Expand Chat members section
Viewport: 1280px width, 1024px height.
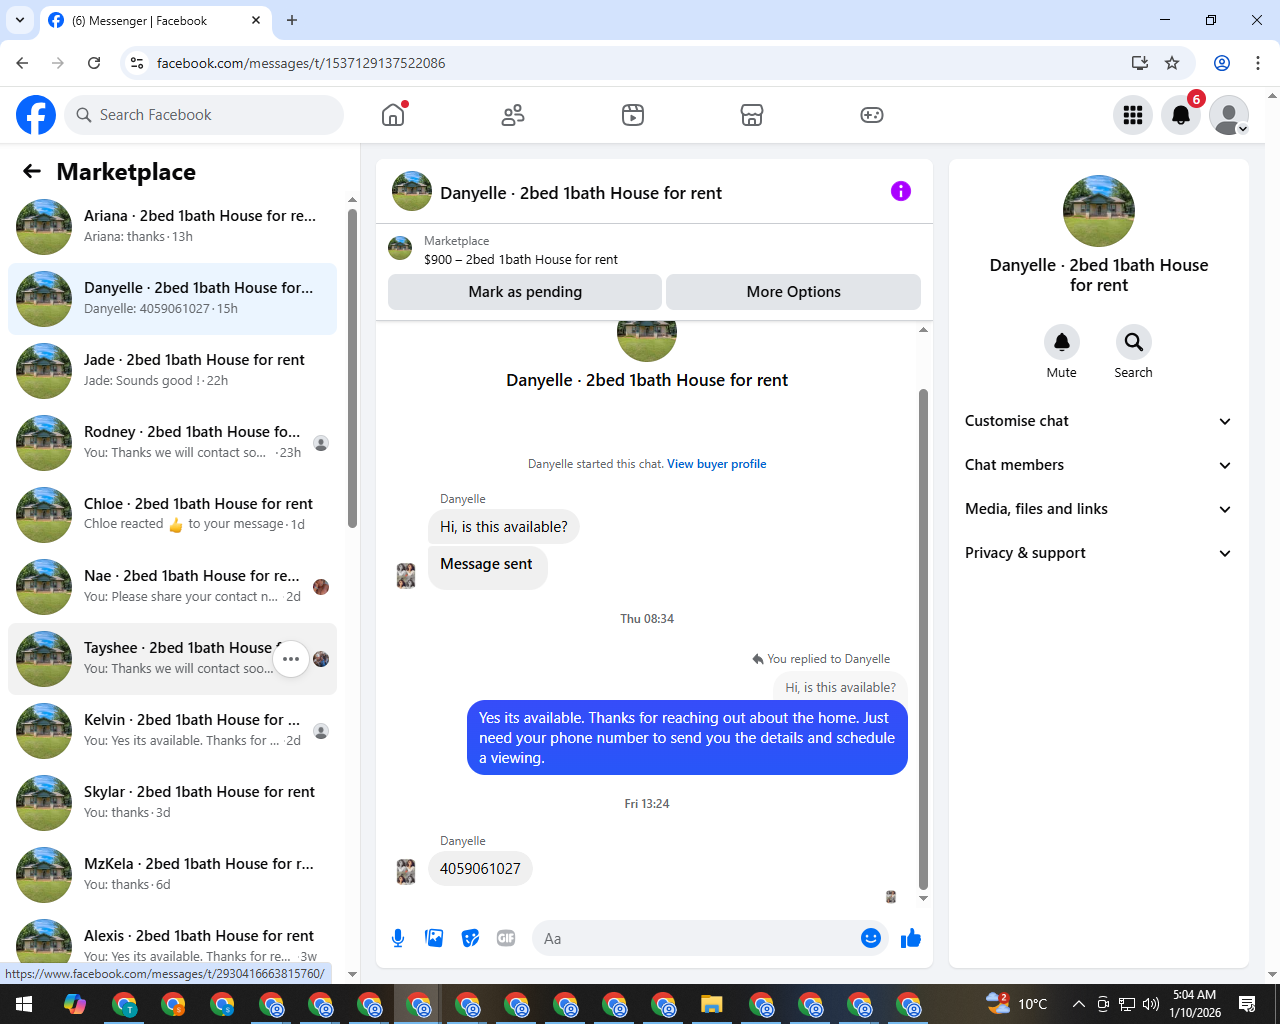1098,465
